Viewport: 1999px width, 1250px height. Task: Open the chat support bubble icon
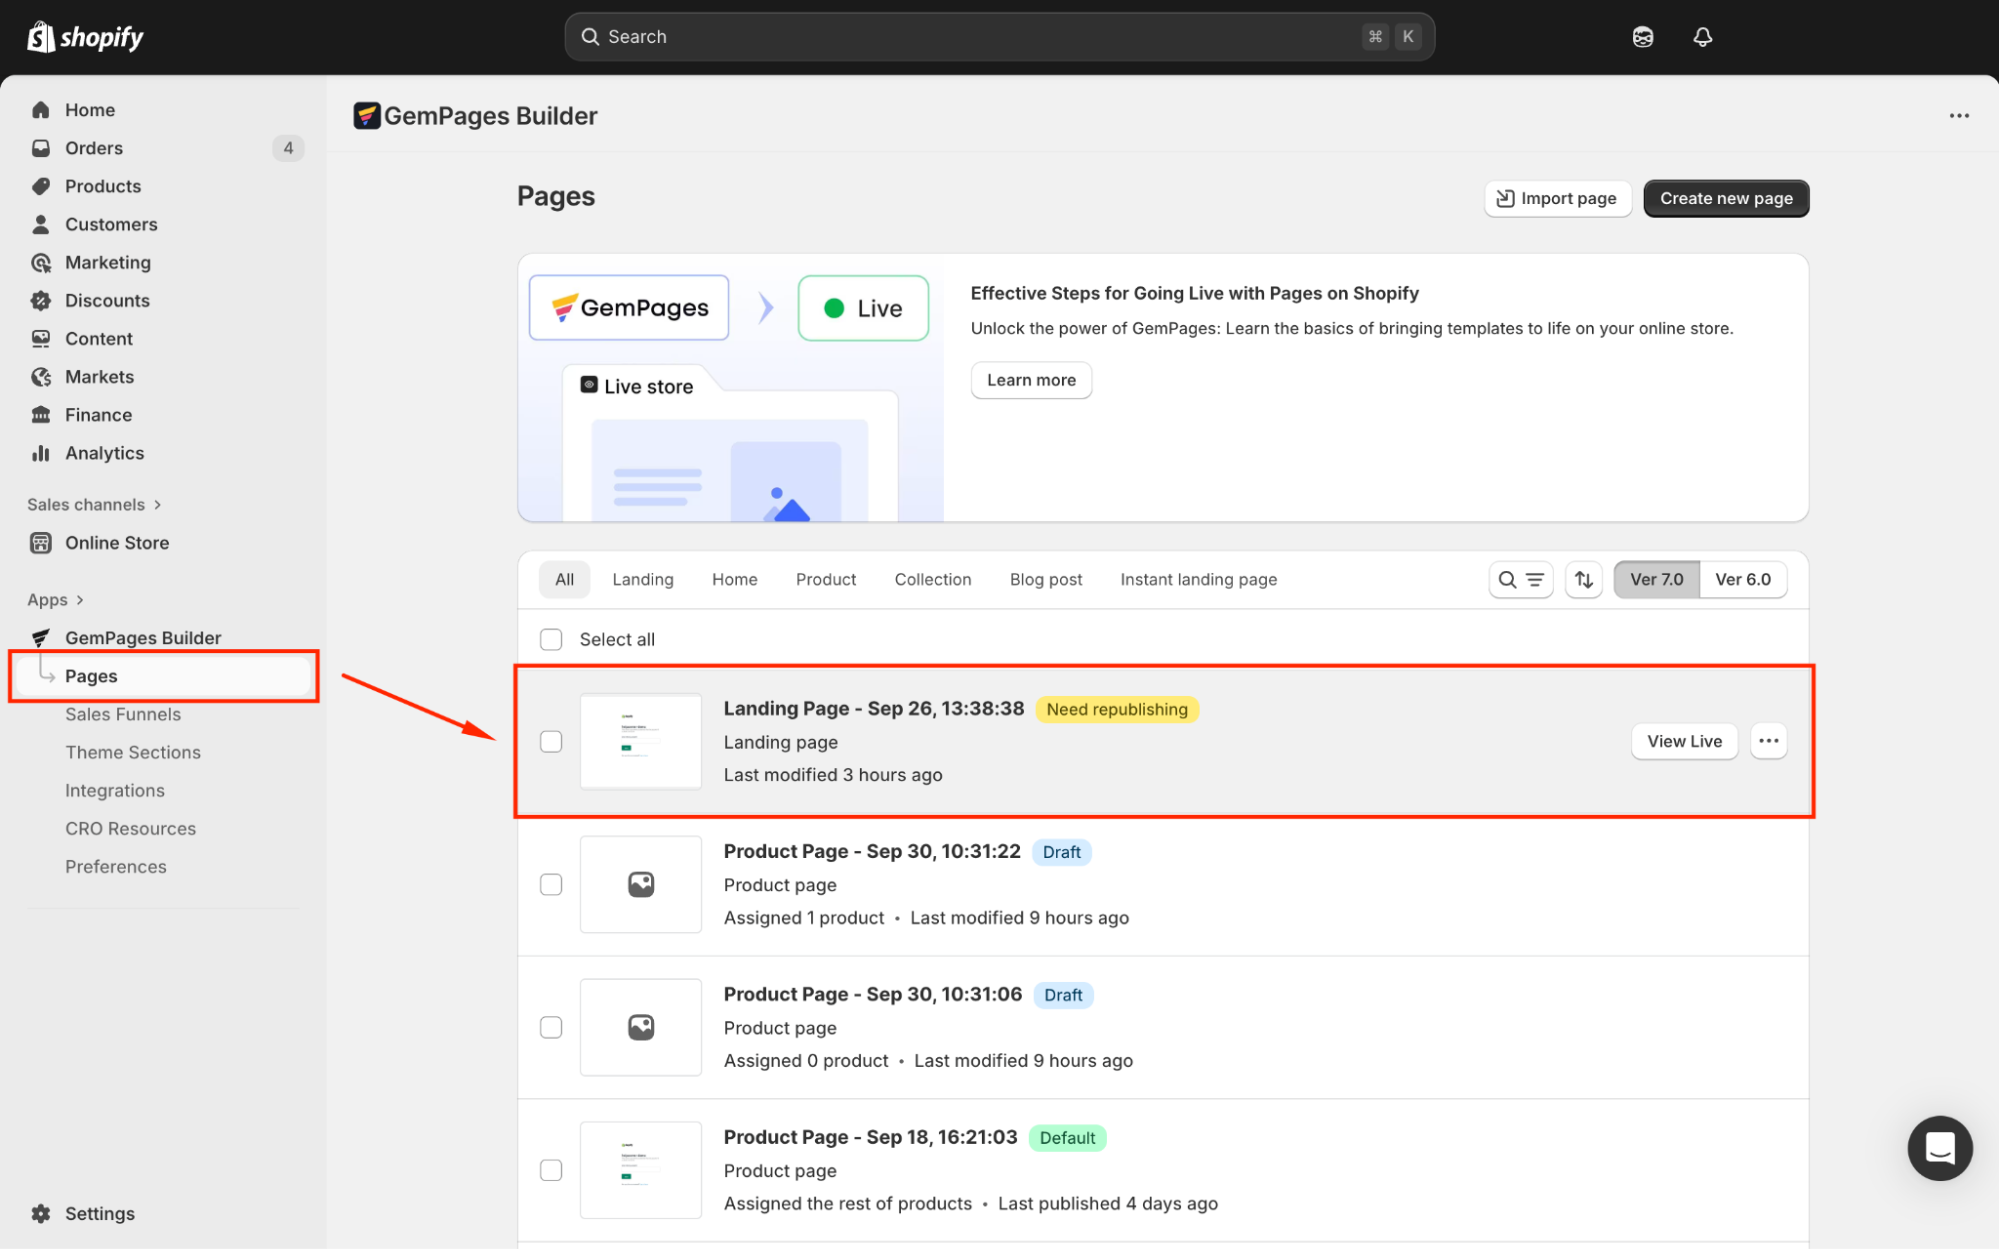tap(1939, 1148)
